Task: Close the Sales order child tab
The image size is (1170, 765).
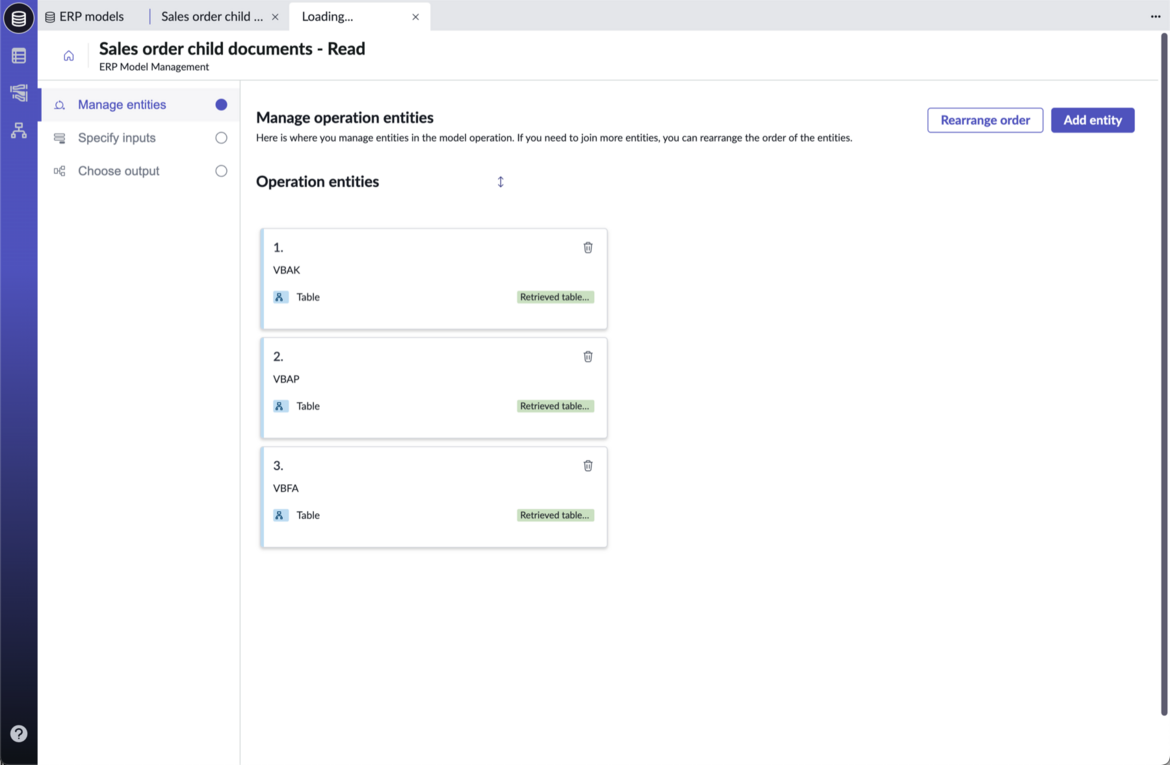Action: (x=275, y=17)
